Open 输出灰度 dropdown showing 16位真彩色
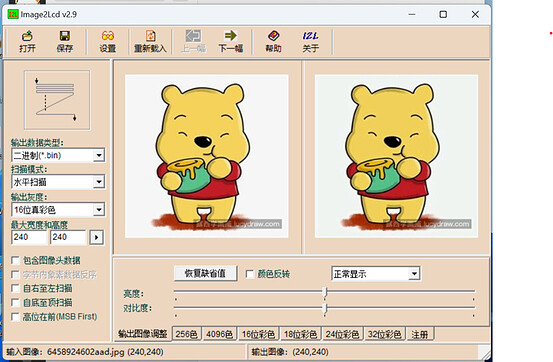 (x=58, y=210)
